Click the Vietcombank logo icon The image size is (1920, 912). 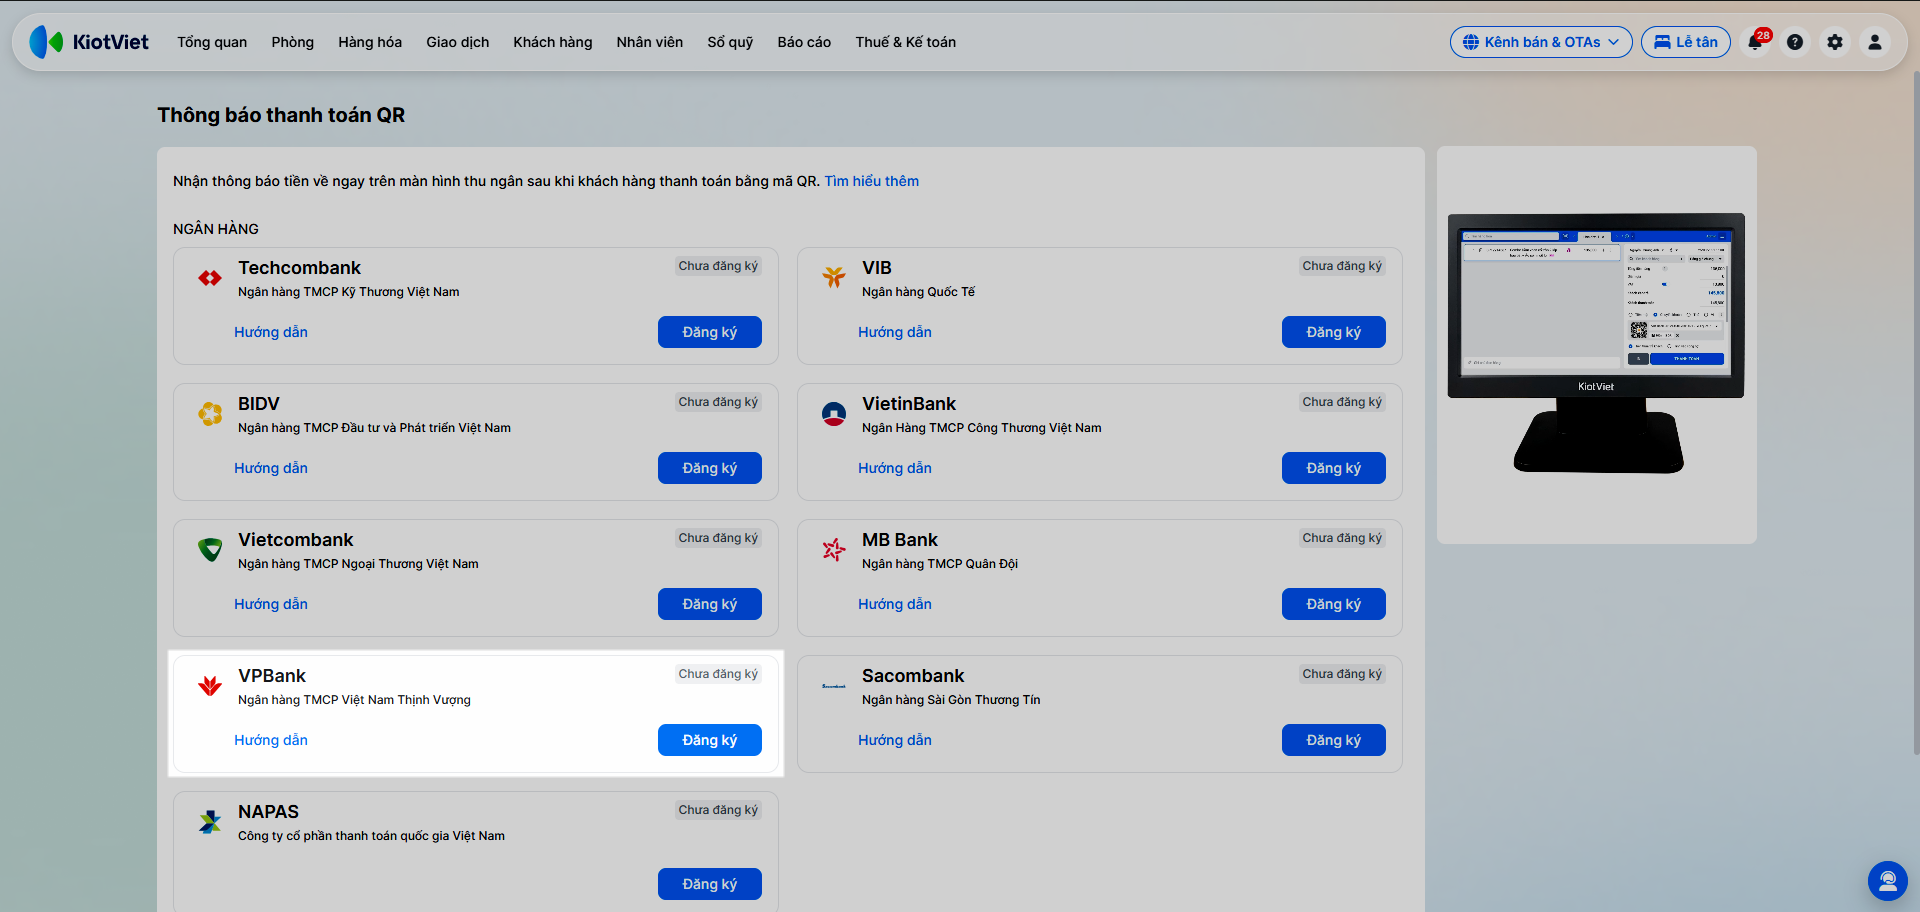[210, 550]
